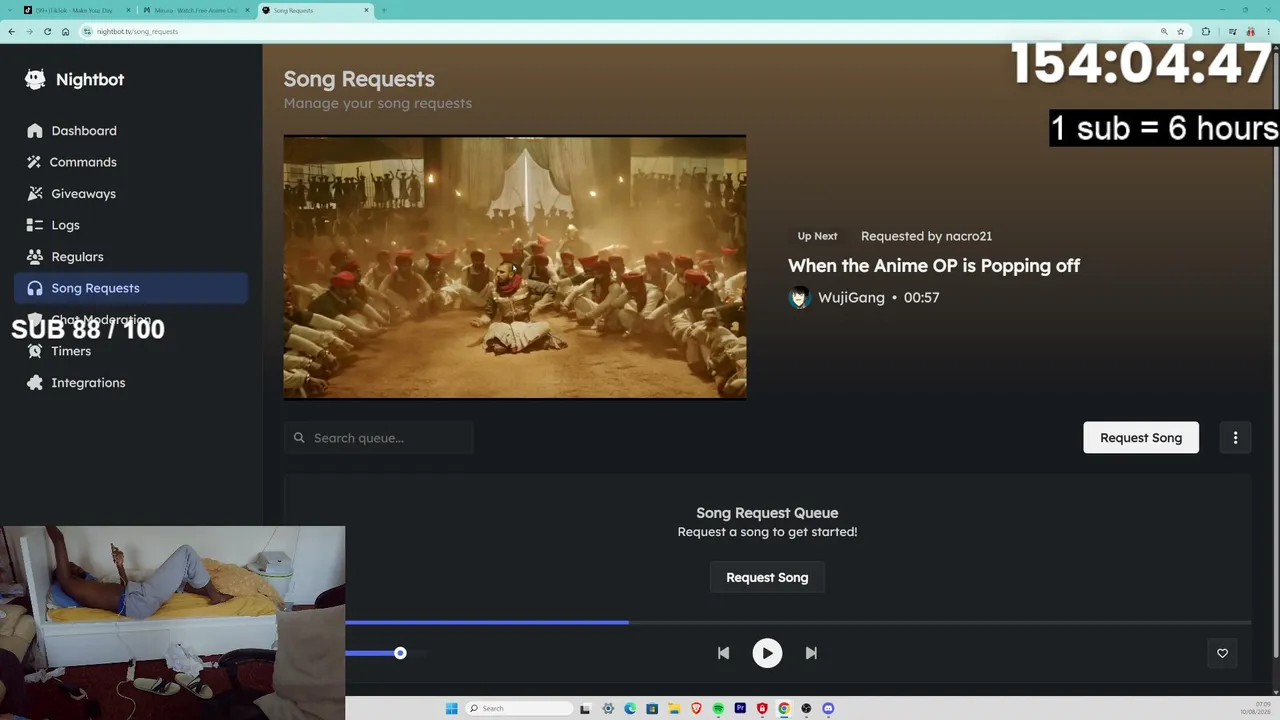Click the address bar URL
This screenshot has width=1280, height=720.
click(138, 31)
